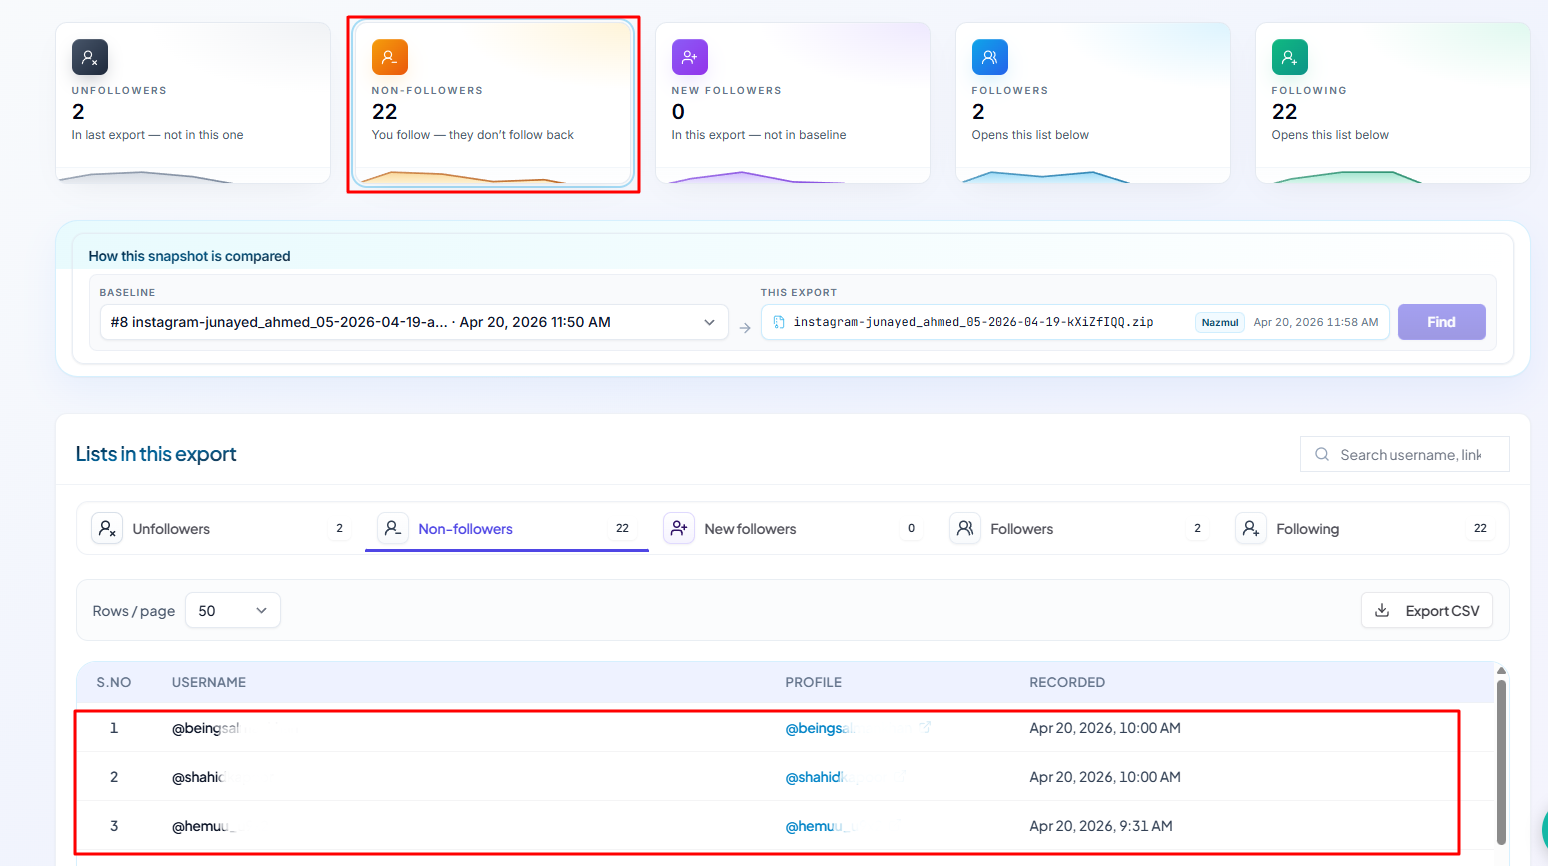Screen dimensions: 1548x866
Task: Click the Followers tab icon
Action: click(x=965, y=528)
